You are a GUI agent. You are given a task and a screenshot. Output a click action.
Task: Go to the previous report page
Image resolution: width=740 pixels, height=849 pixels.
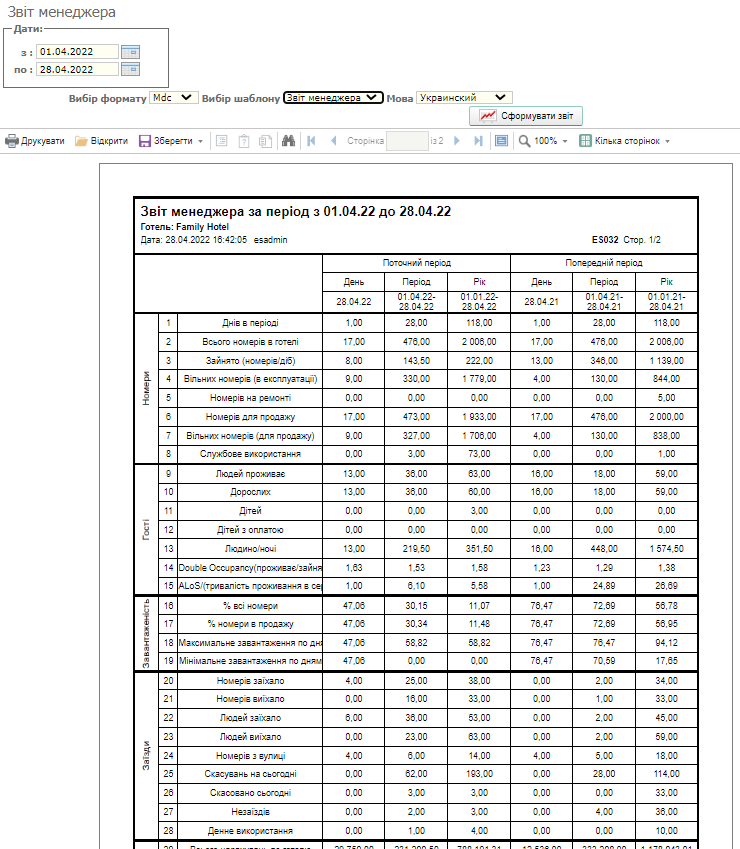tap(333, 141)
